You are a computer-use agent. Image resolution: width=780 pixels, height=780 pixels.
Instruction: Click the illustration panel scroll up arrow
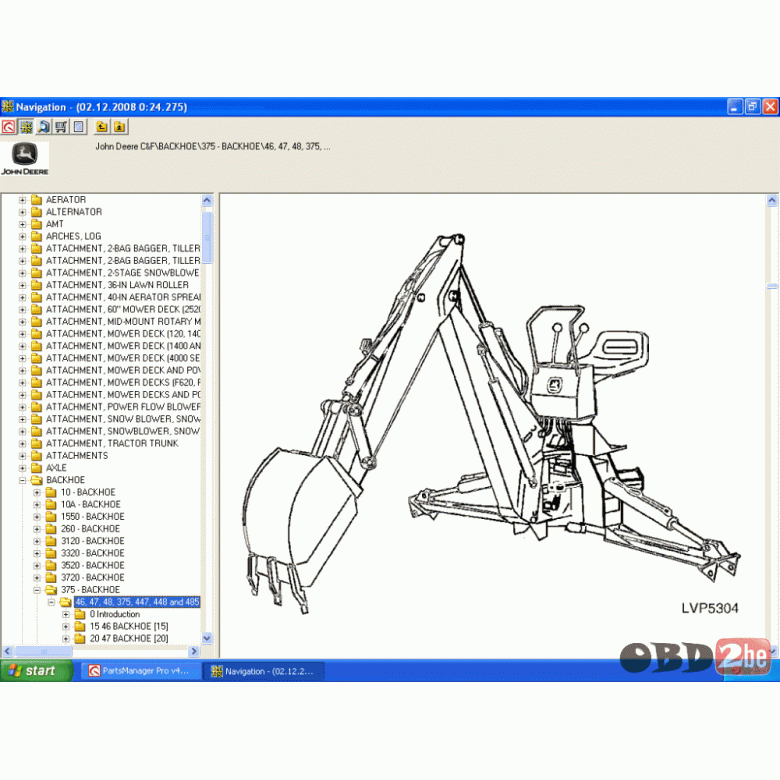click(772, 200)
